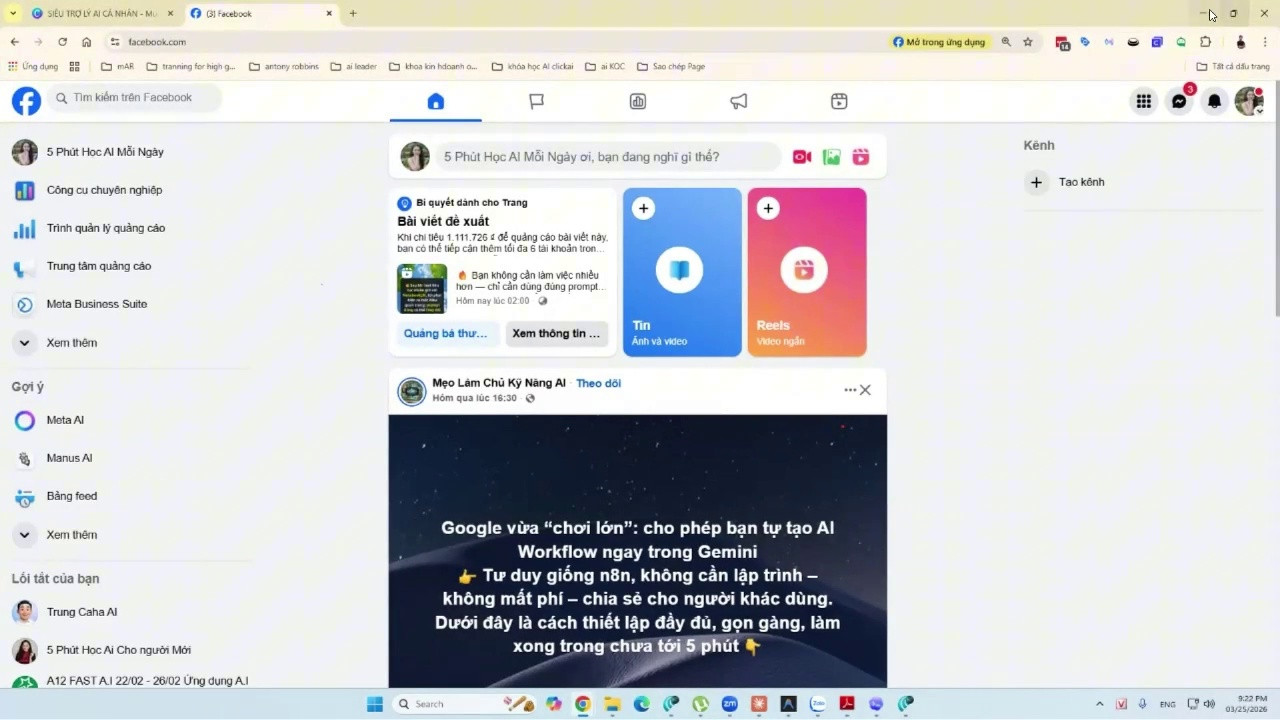Open Mẹo Làm Chủ Kỹ Năng AI page name
Screen dimensions: 1280x720
[499, 383]
